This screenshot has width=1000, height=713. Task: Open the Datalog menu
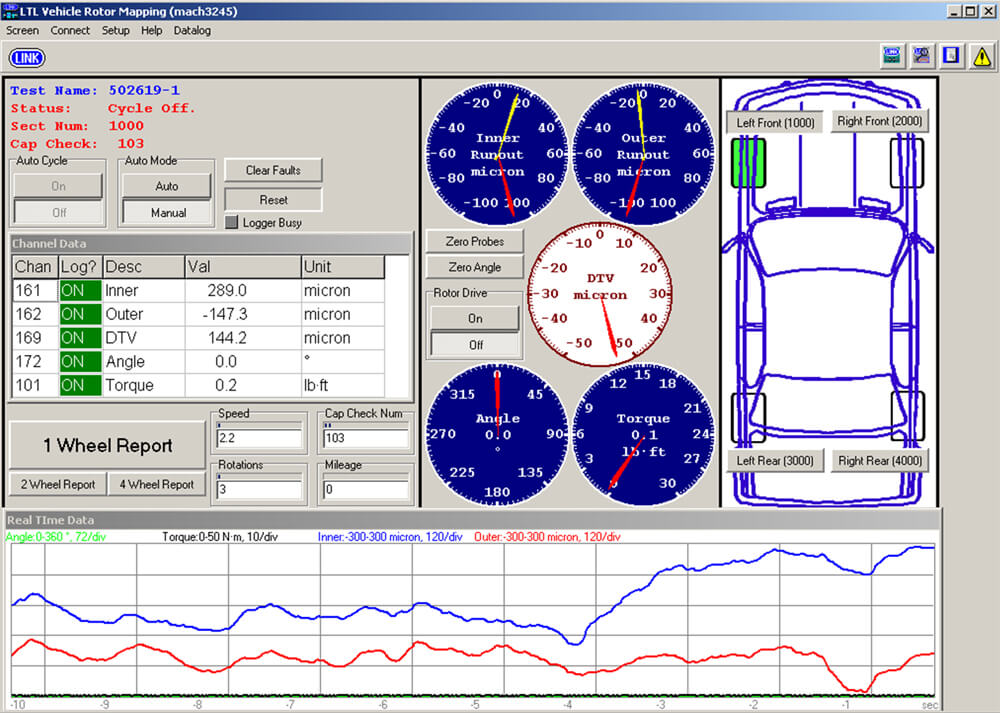point(192,30)
